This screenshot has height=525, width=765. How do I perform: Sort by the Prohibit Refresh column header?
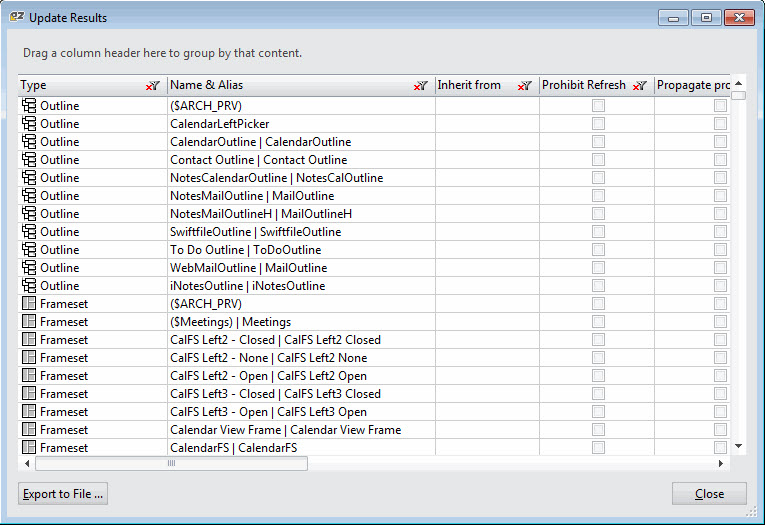point(584,86)
